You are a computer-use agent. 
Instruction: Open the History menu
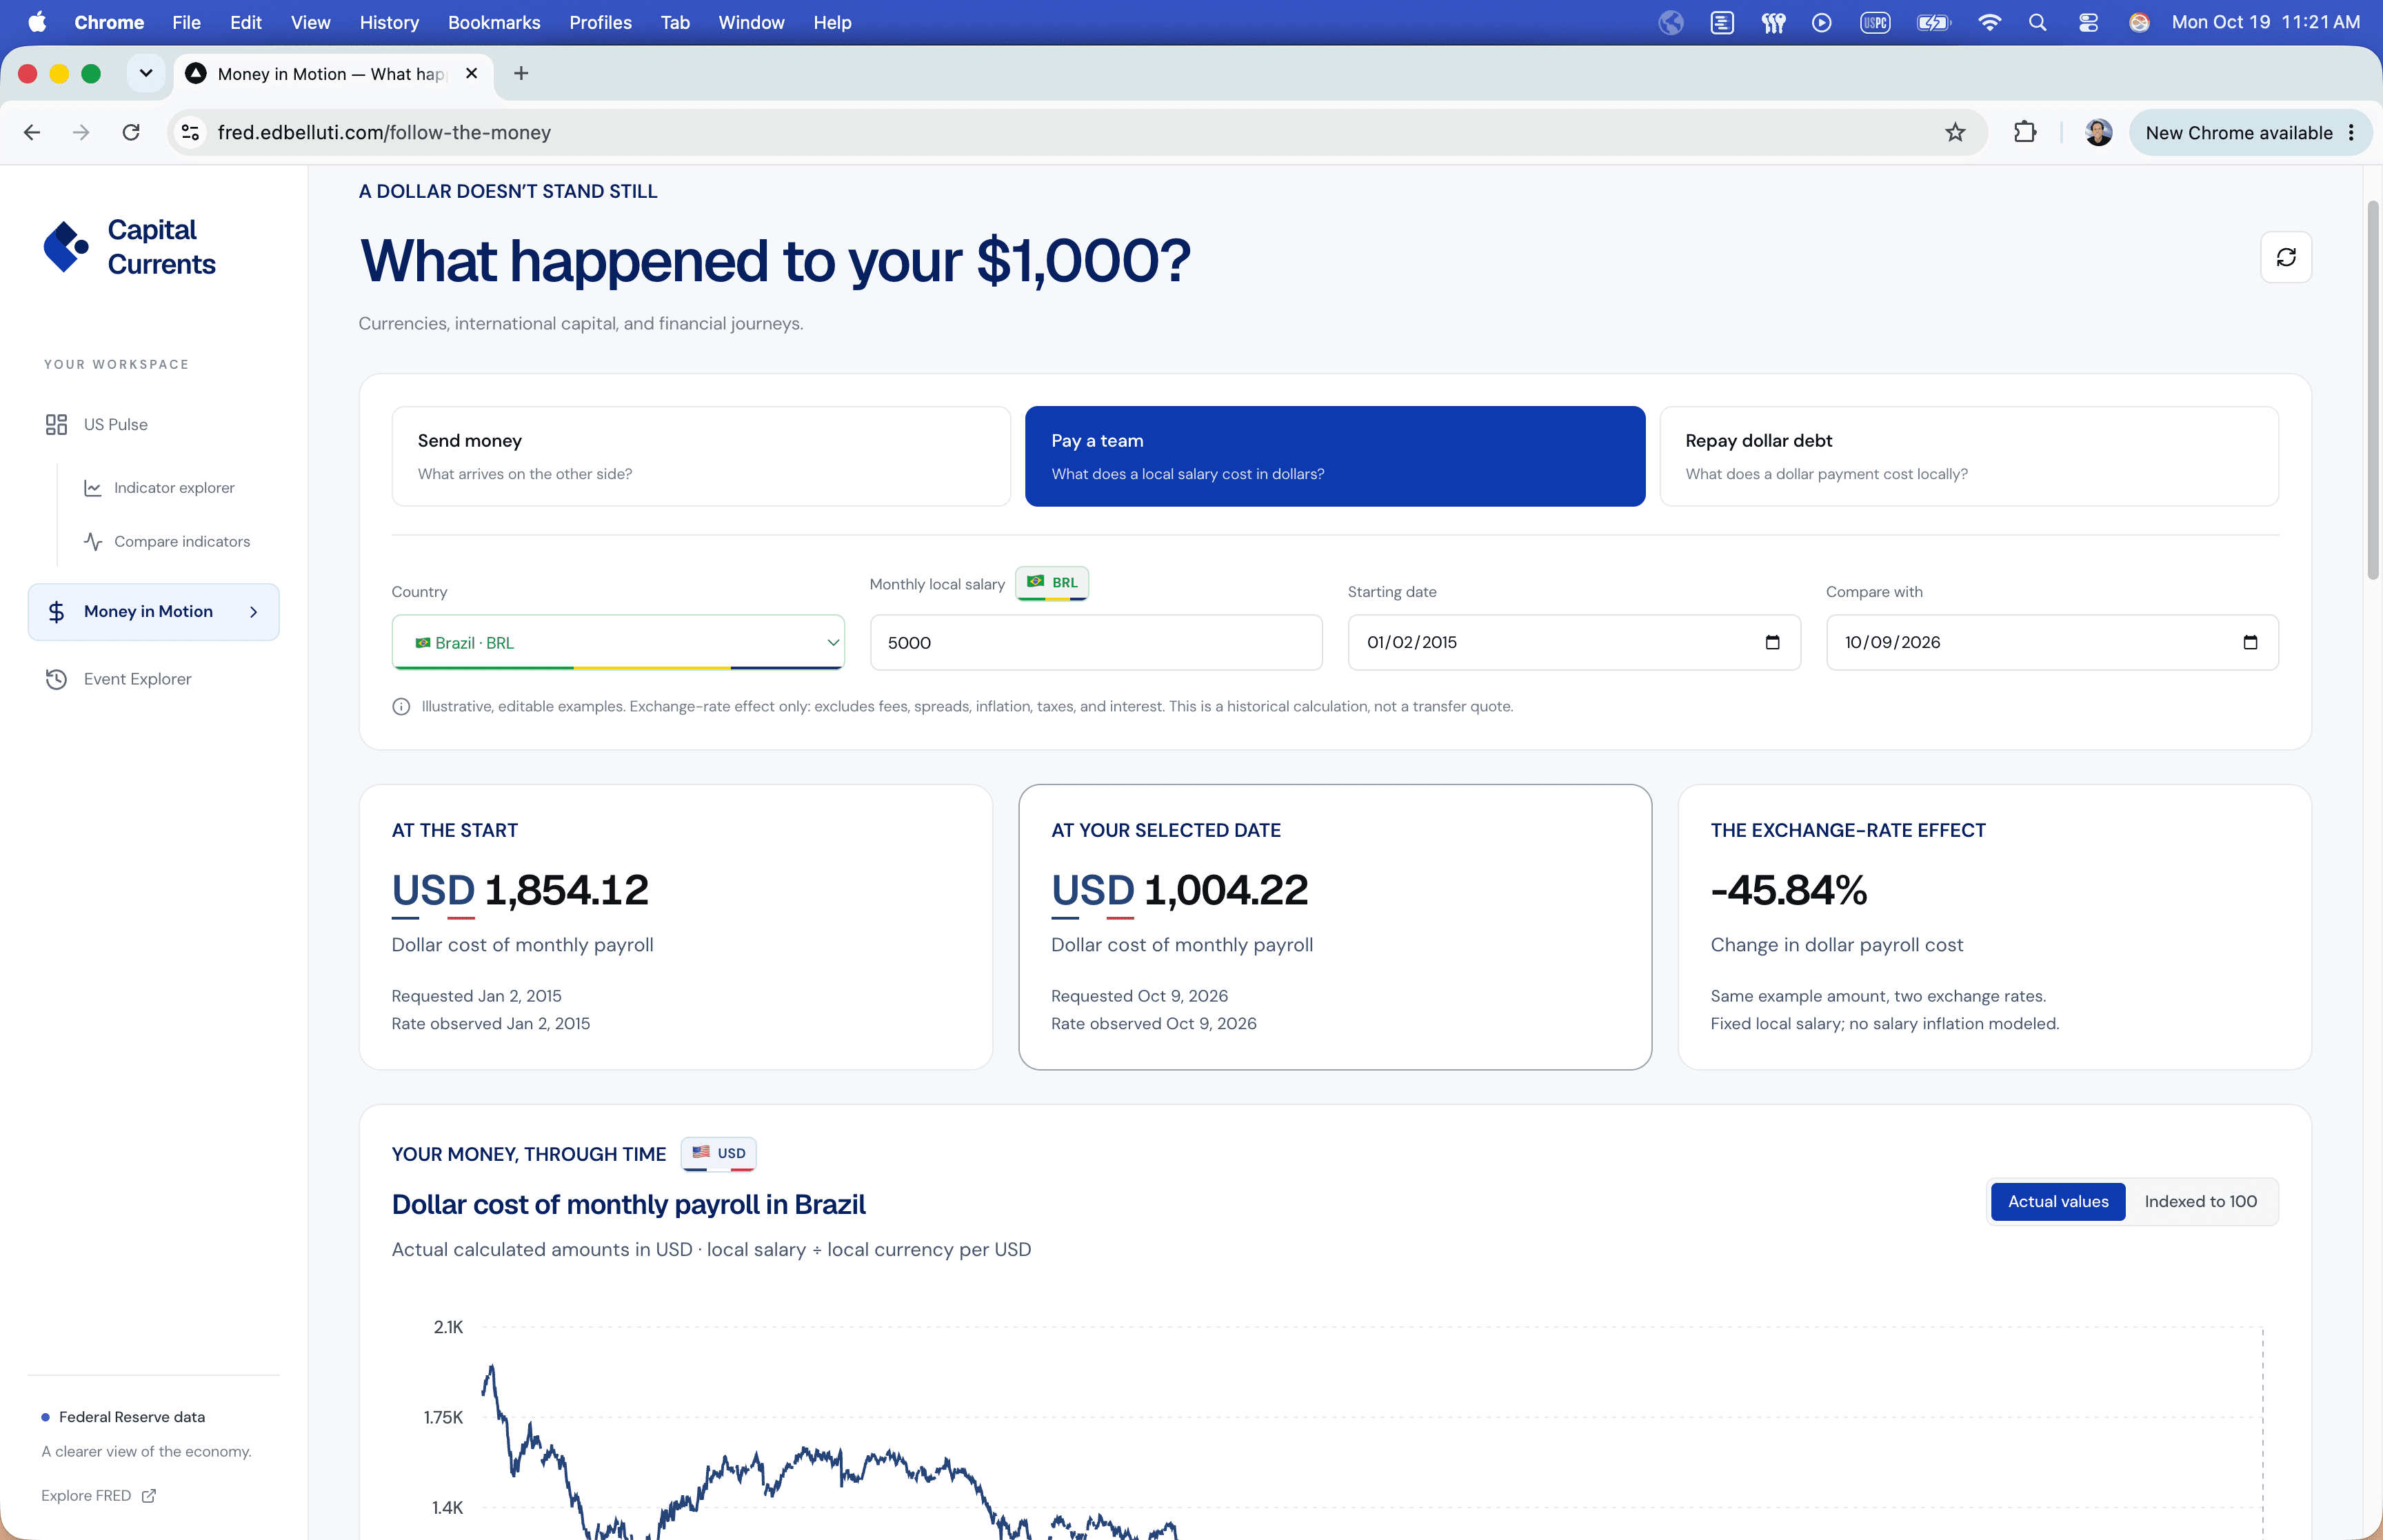pos(388,22)
